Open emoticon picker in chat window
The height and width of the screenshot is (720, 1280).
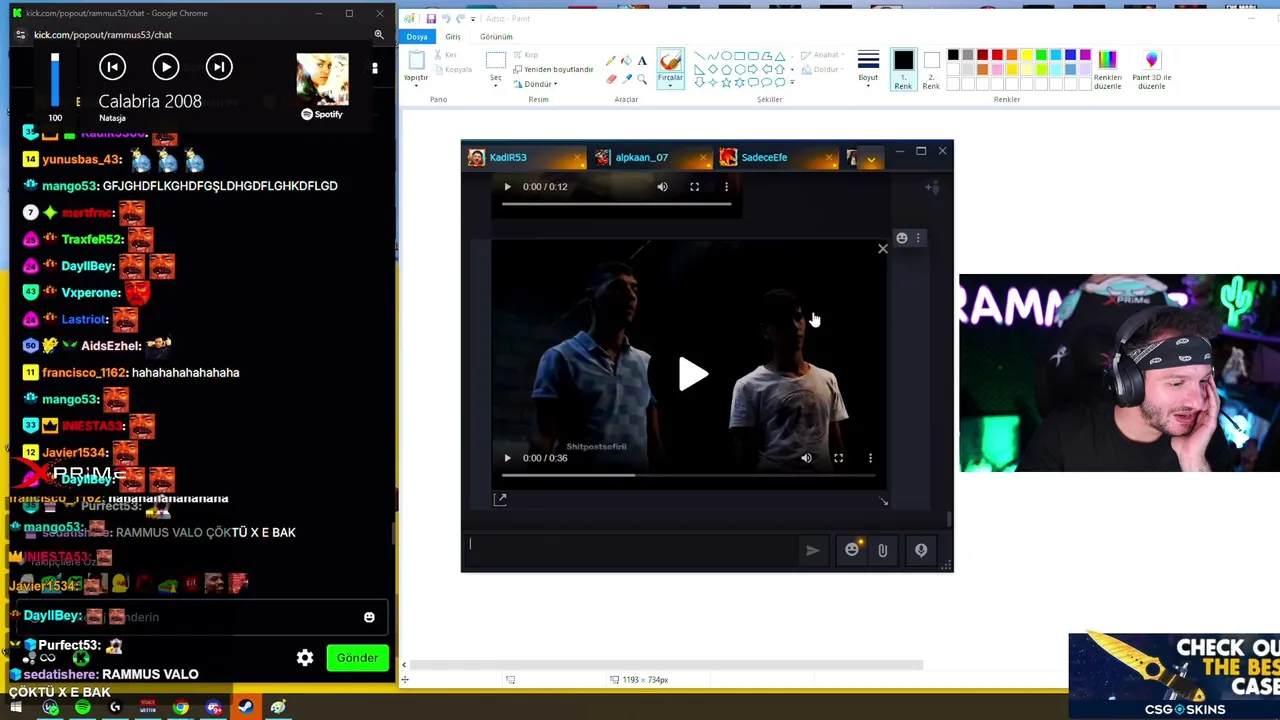pos(851,550)
